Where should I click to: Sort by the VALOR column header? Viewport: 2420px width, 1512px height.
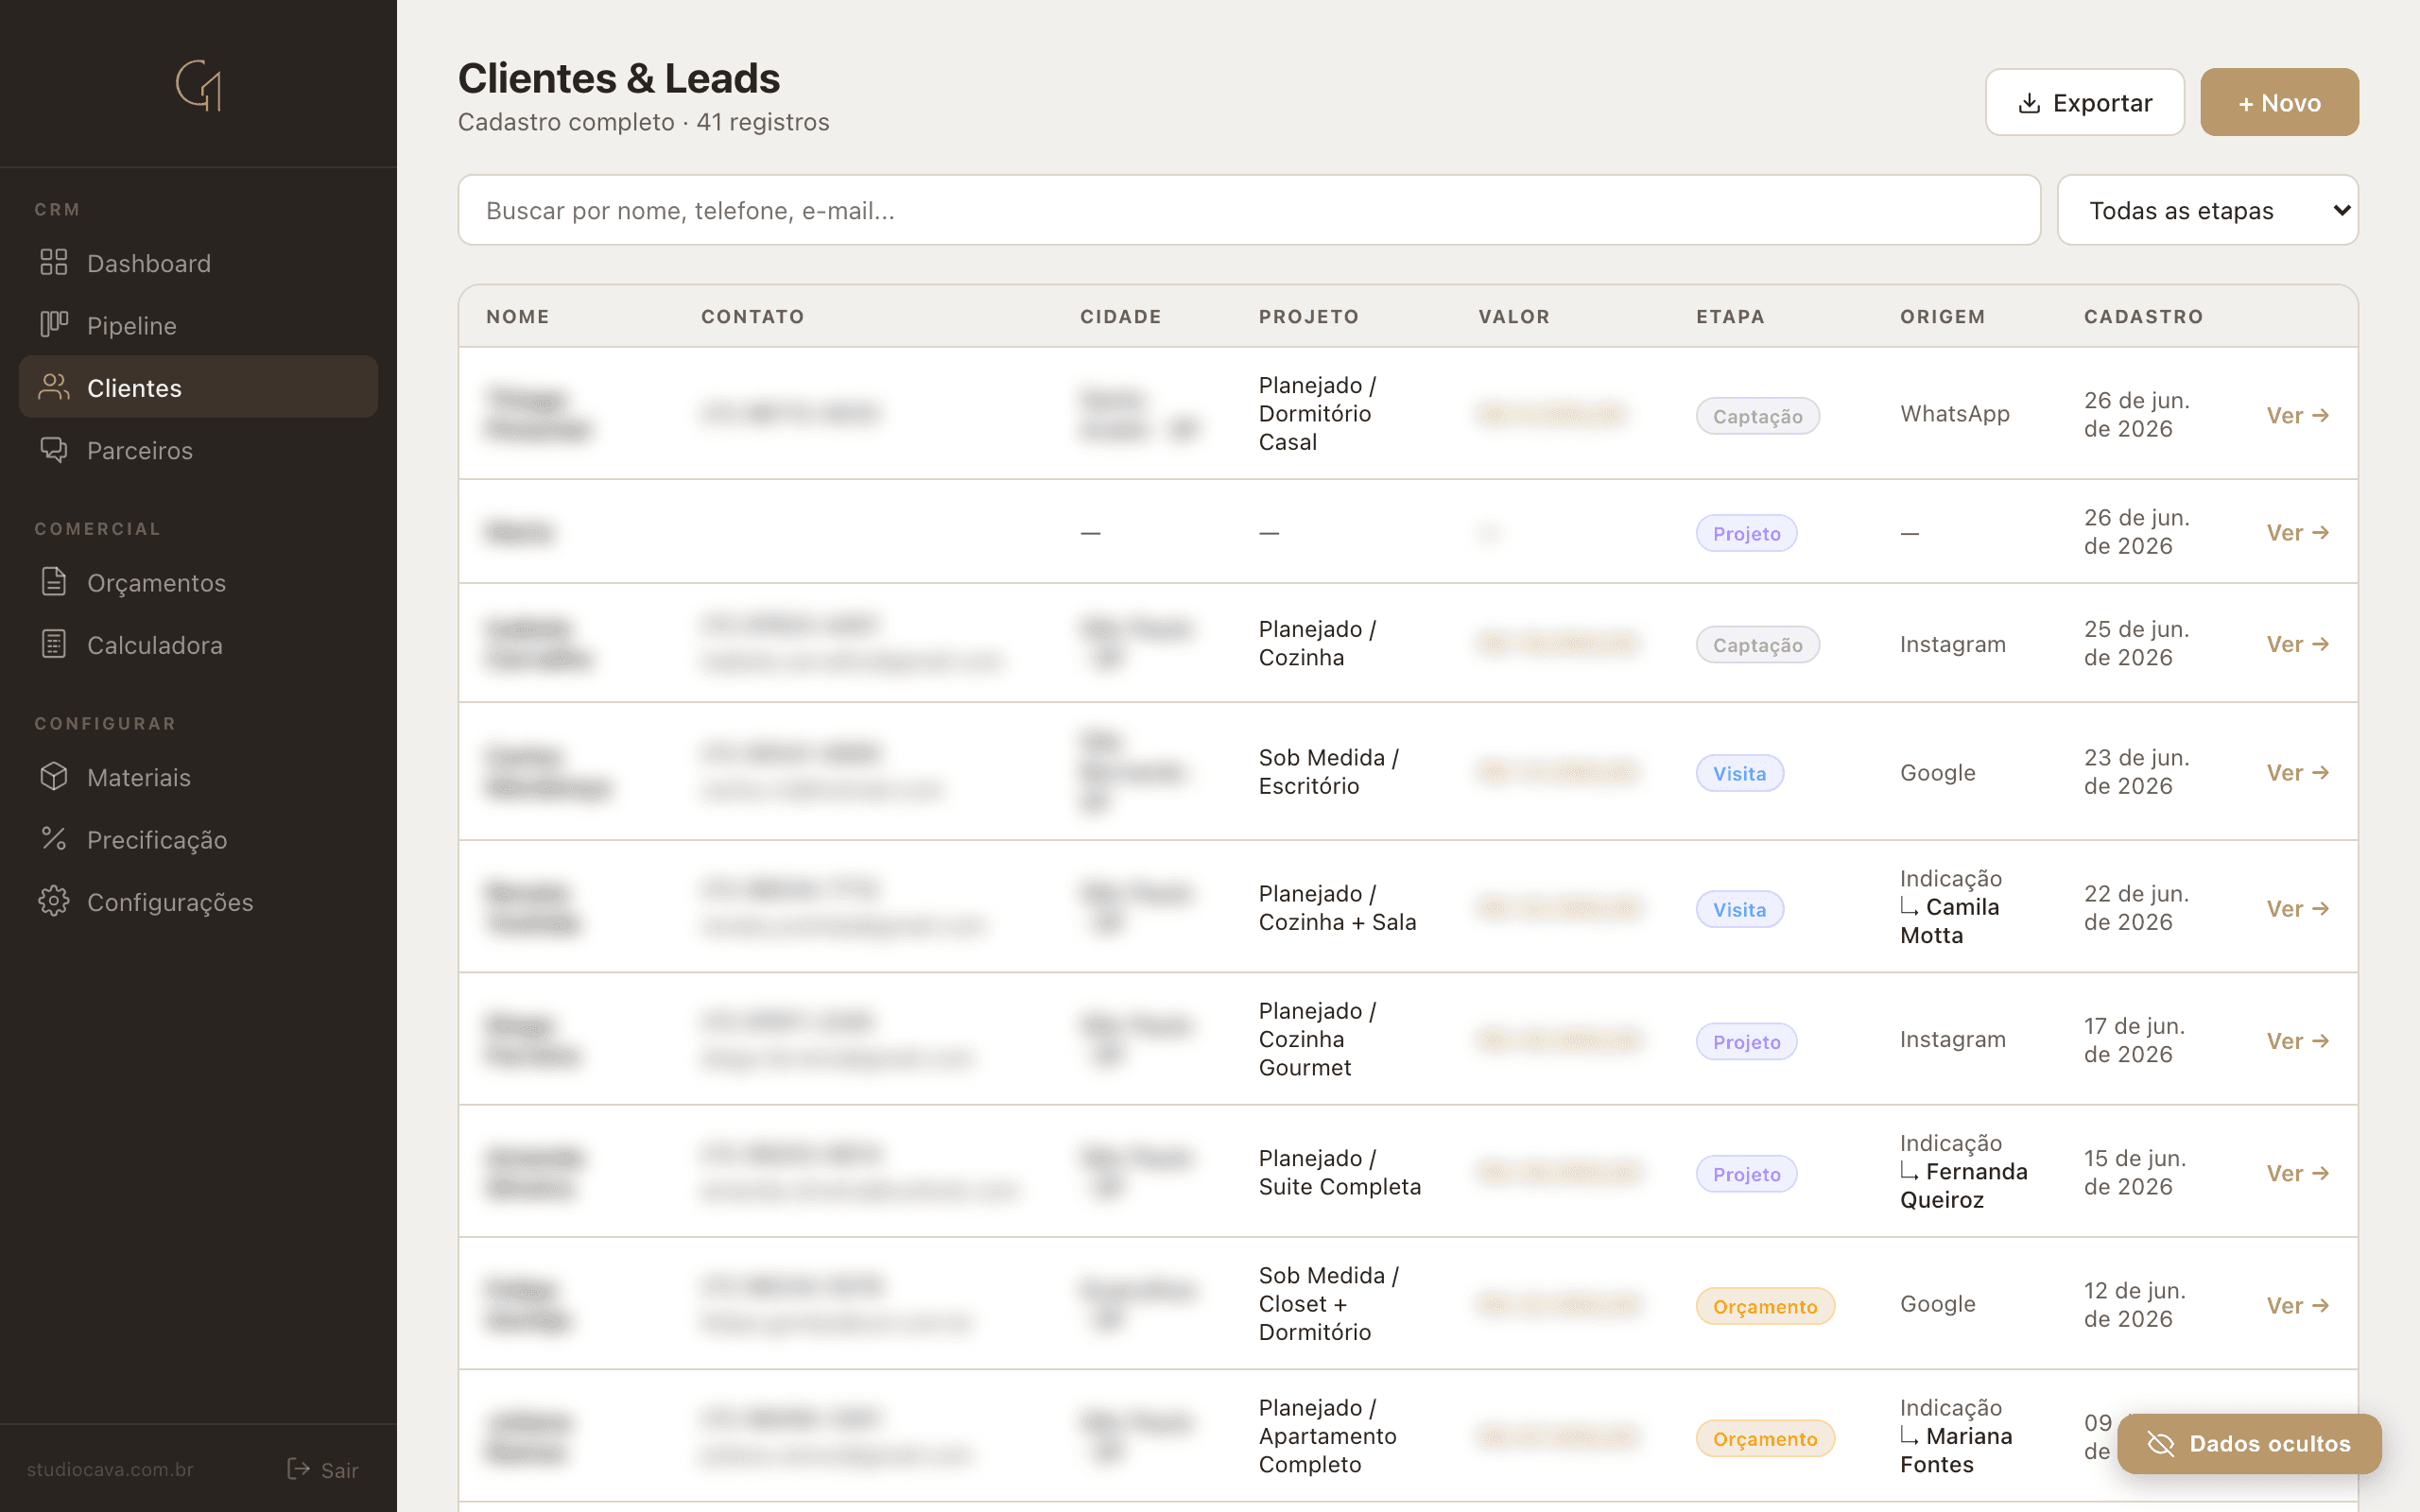1514,316
